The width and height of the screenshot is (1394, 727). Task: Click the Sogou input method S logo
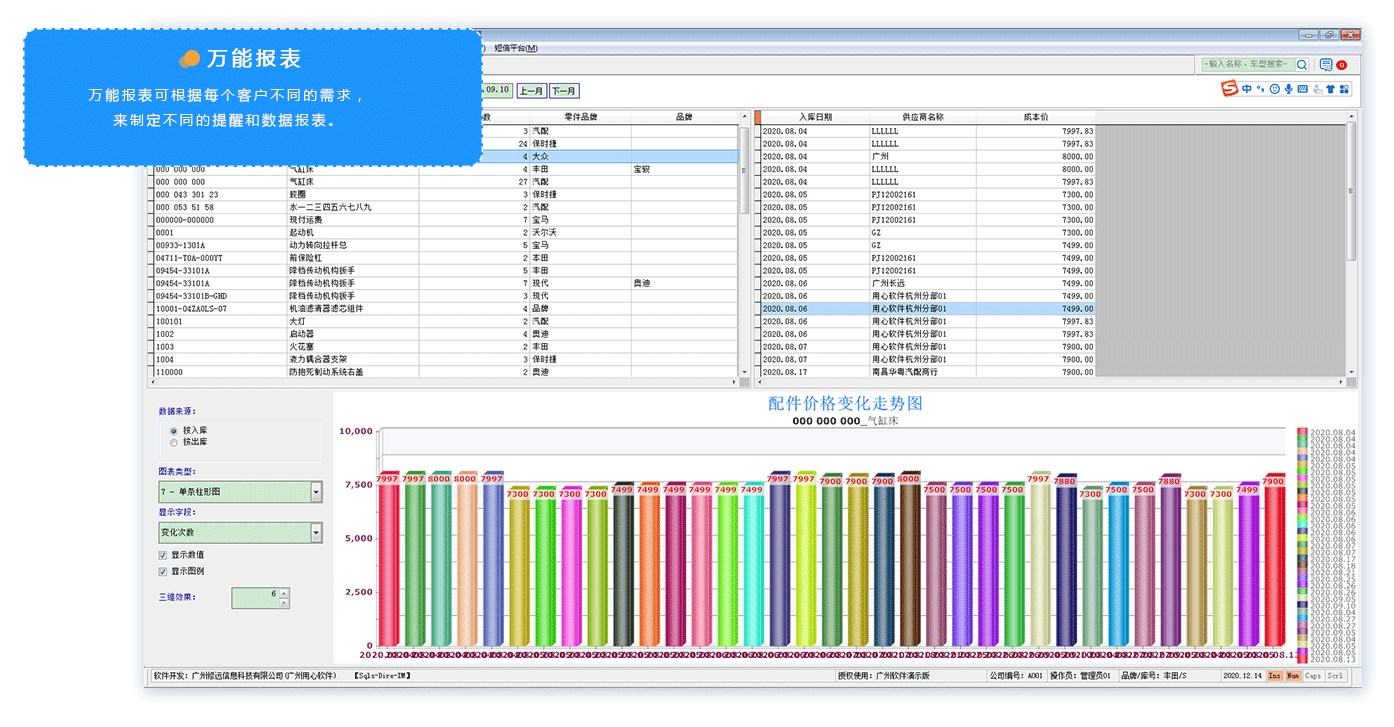pyautogui.click(x=1230, y=89)
